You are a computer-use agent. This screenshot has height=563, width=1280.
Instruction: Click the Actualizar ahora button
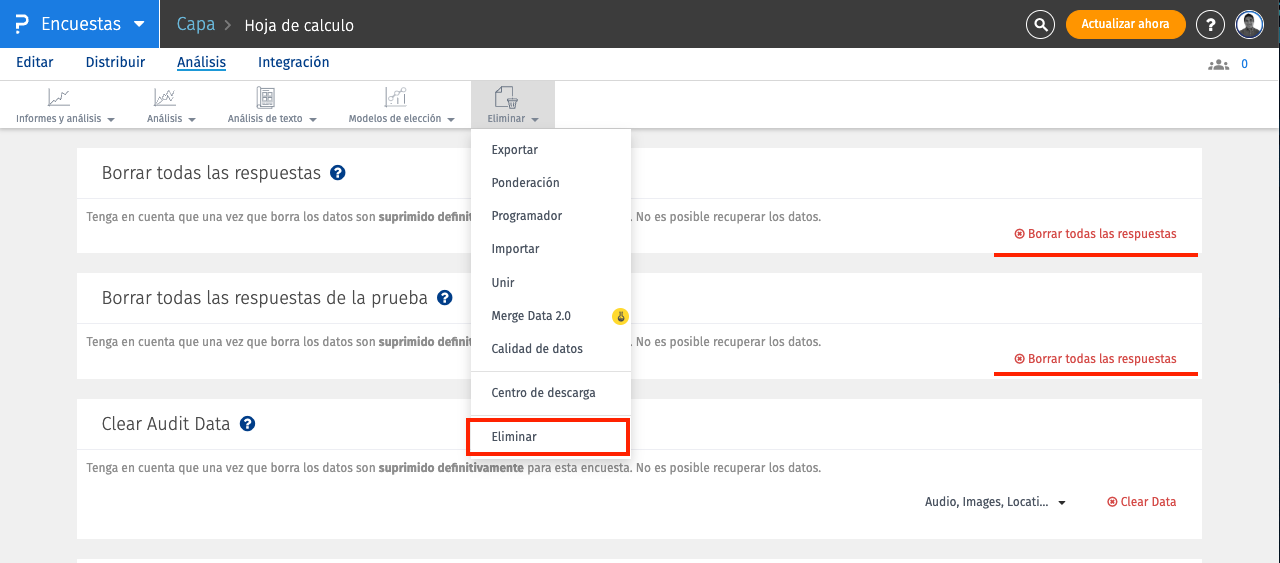[x=1125, y=24]
